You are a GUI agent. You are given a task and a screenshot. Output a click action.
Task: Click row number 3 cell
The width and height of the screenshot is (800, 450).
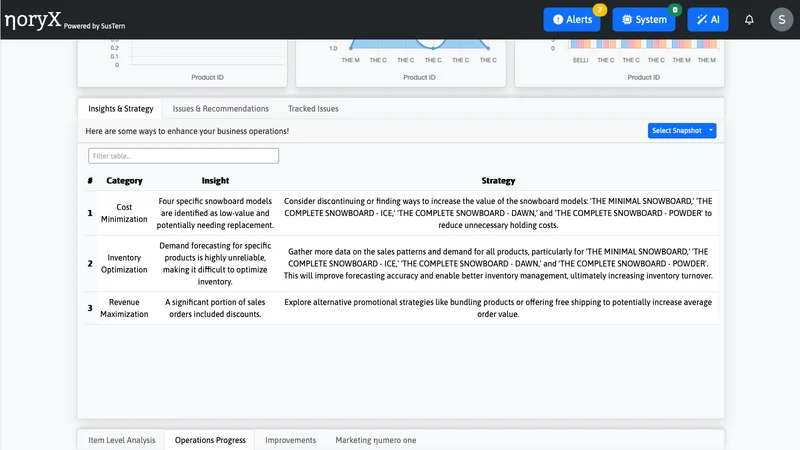point(90,308)
